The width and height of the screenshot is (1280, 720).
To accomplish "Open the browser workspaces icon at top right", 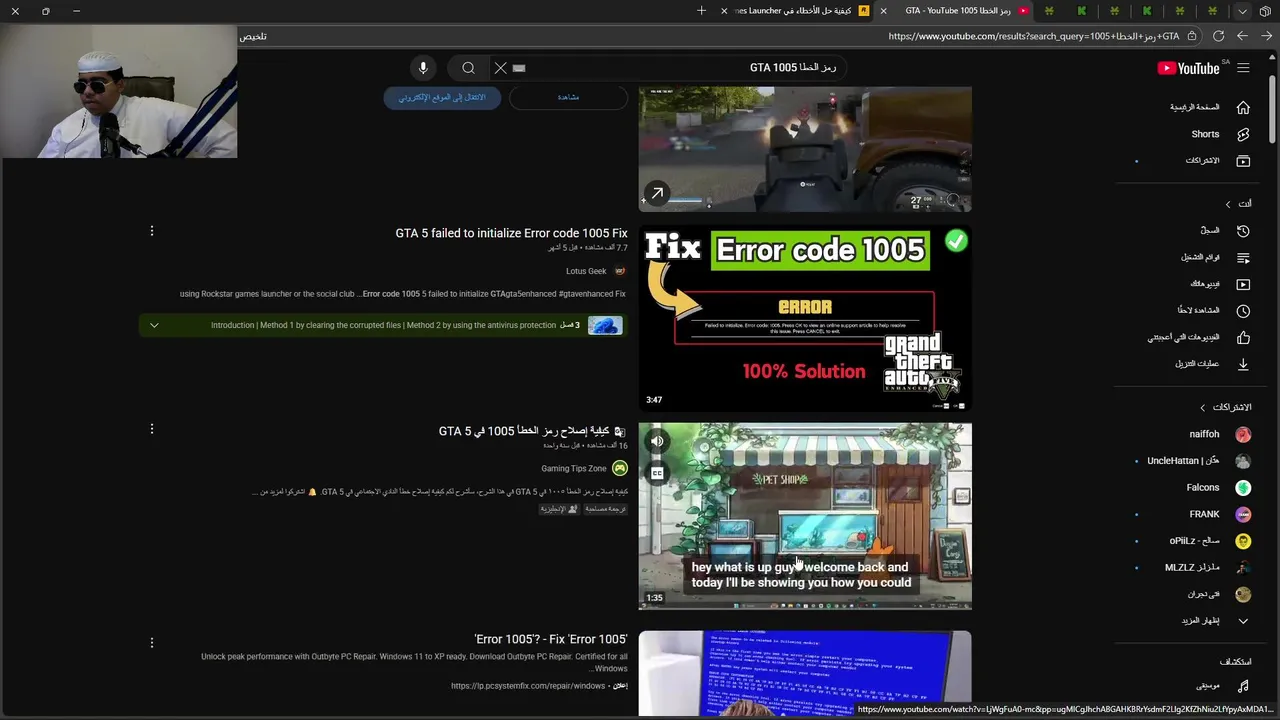I will [x=1265, y=11].
